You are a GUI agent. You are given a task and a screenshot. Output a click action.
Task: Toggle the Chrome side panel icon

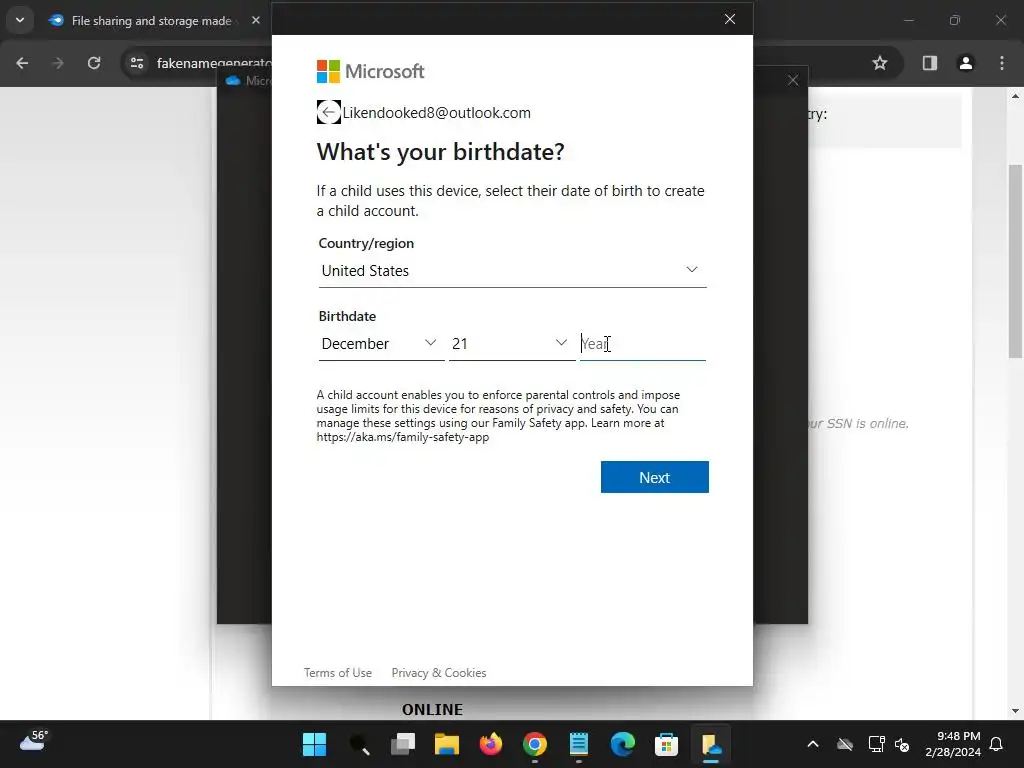(930, 63)
